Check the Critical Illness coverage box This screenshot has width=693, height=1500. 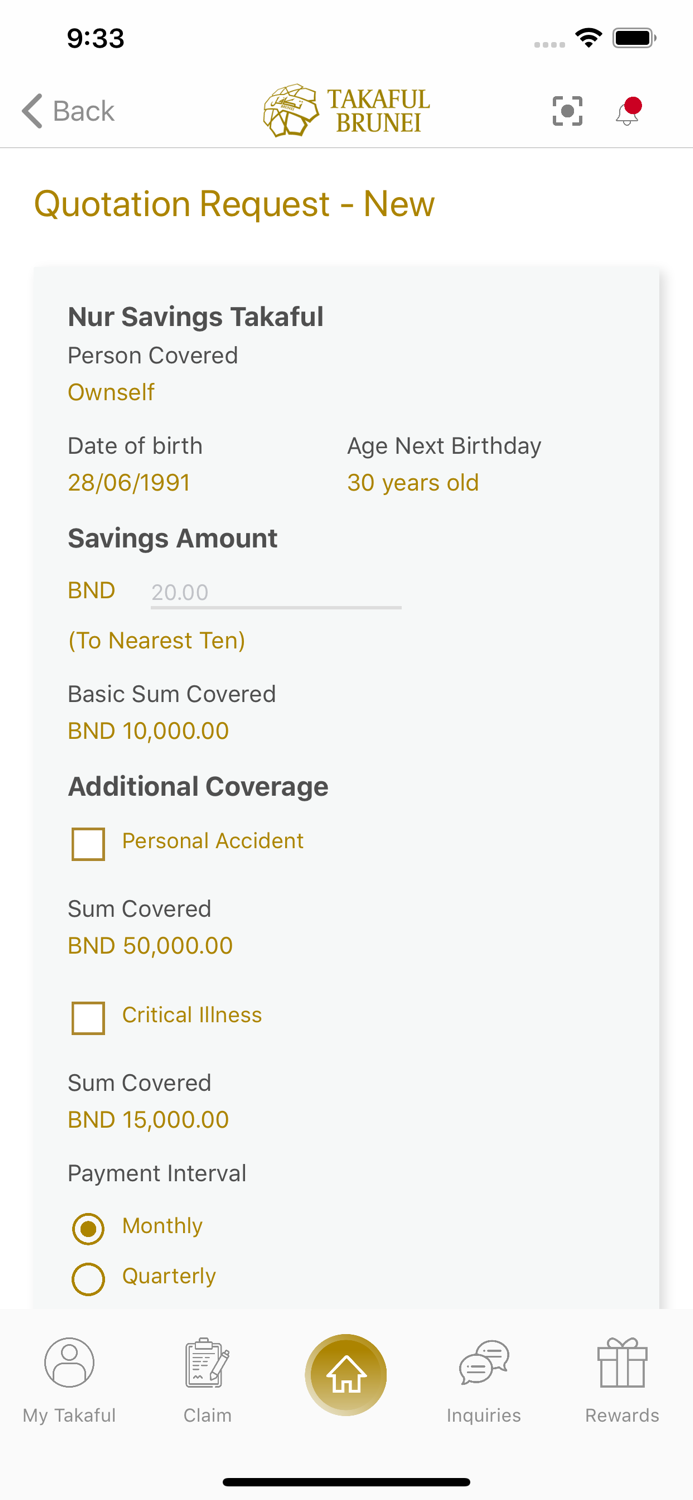pyautogui.click(x=88, y=1018)
